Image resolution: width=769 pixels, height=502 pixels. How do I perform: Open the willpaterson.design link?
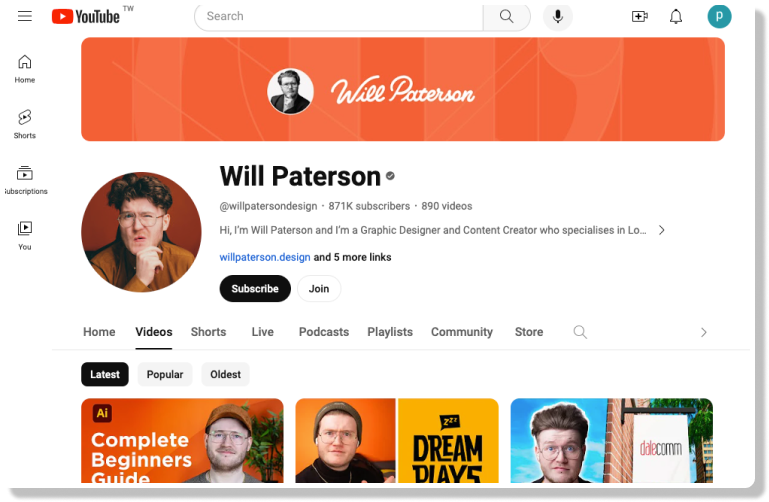[x=265, y=257]
